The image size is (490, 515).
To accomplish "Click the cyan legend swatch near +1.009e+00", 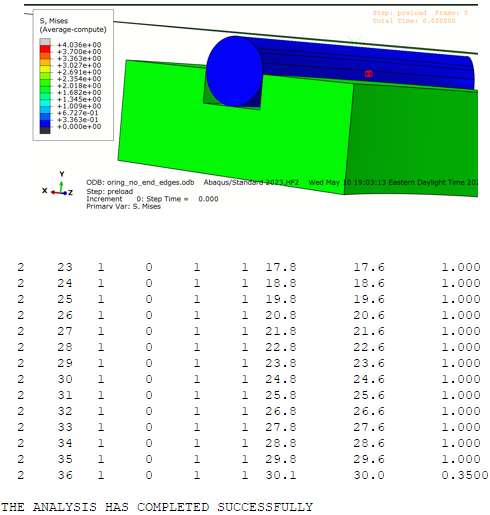I will [x=45, y=103].
